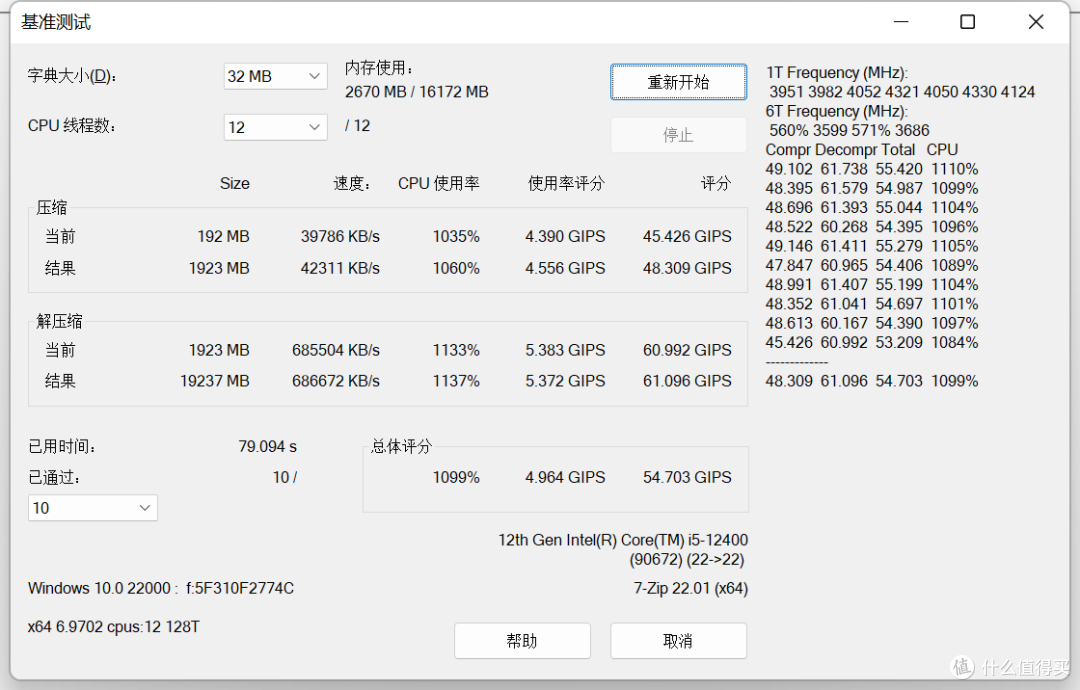1080x690 pixels.
Task: Click the log row starting with 49.102
Action: 872,169
